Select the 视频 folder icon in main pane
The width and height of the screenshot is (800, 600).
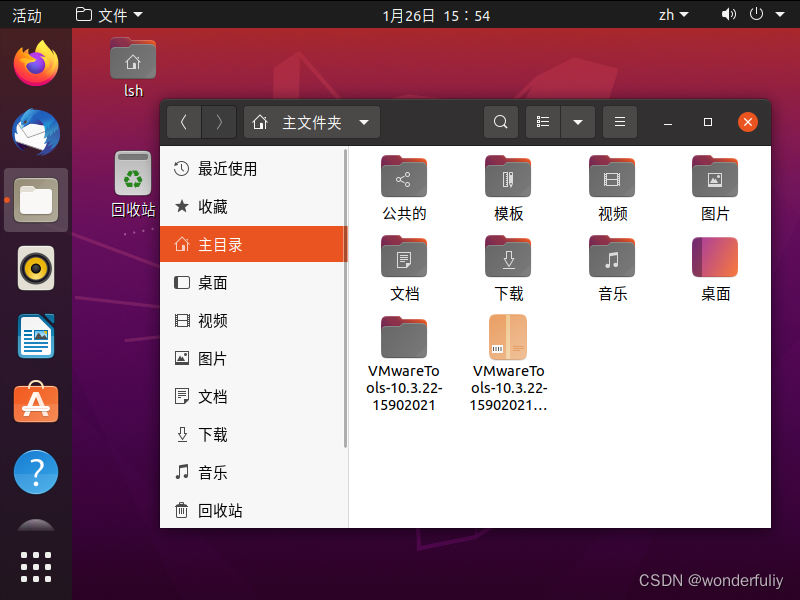pos(612,177)
